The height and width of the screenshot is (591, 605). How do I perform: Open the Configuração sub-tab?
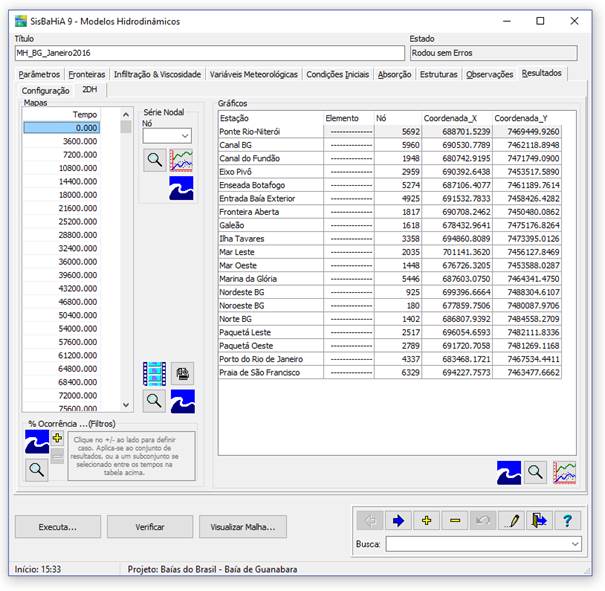(46, 91)
